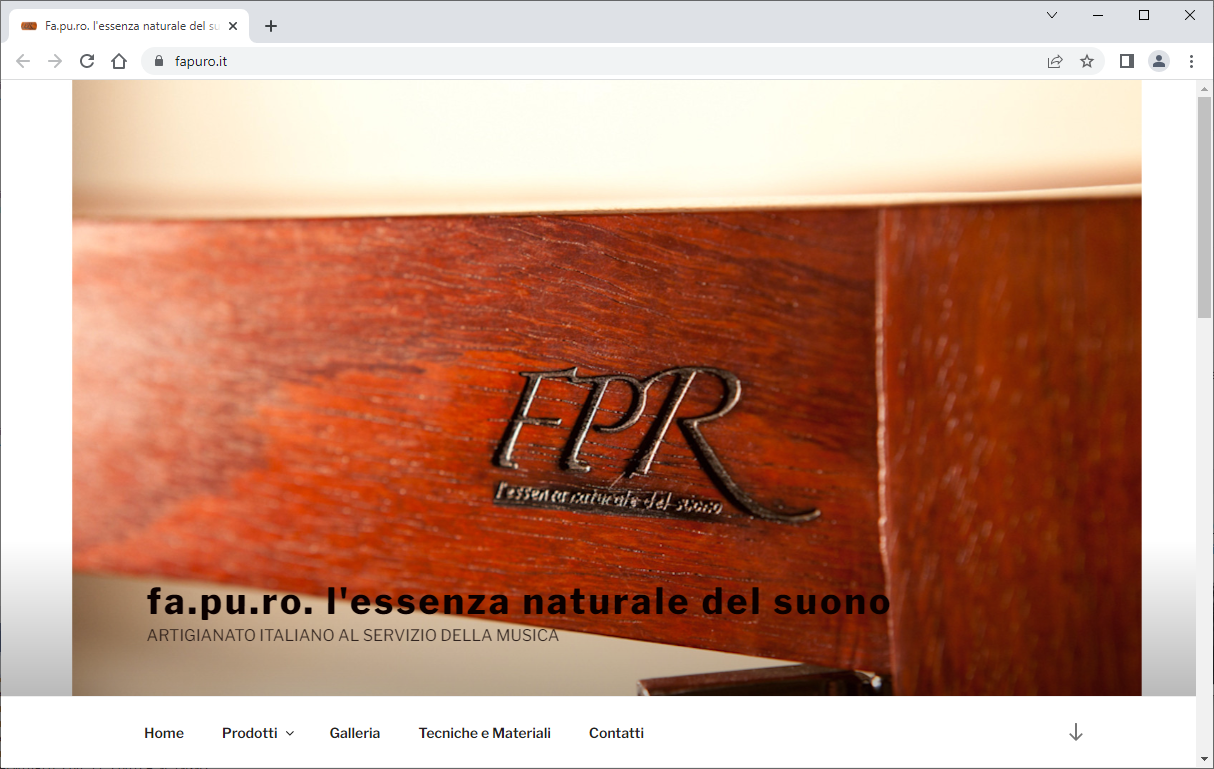1214x769 pixels.
Task: Open the Chrome three-dot menu
Action: pos(1191,61)
